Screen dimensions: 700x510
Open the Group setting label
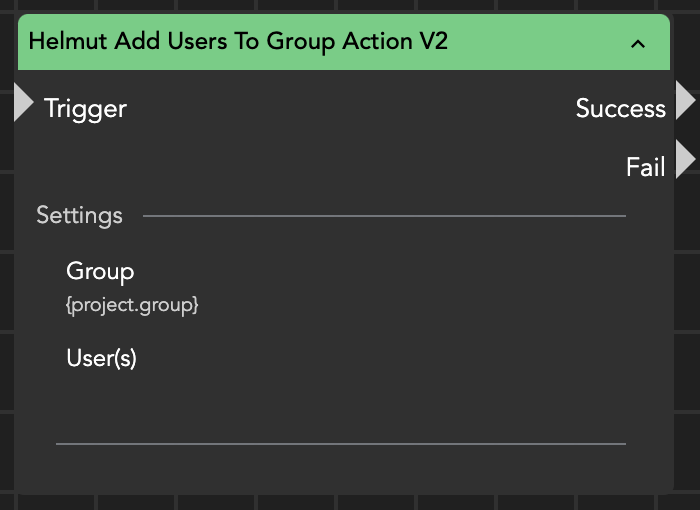(100, 271)
